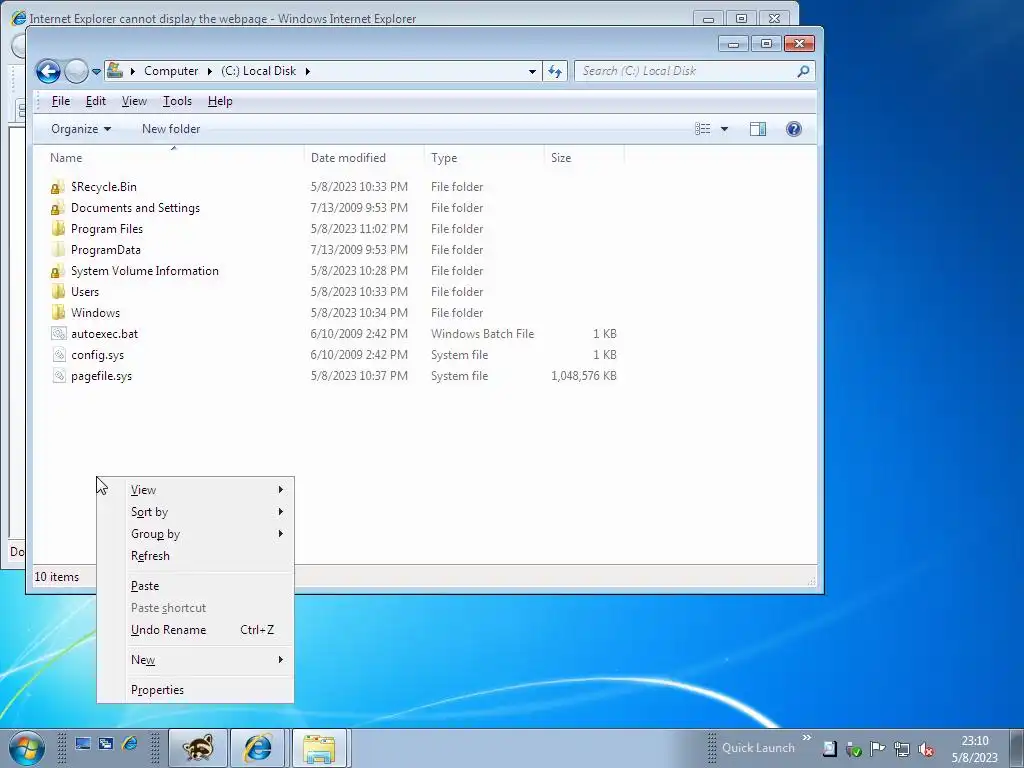Minimize the Explorer window
Screen dimensions: 1024x768
tap(733, 44)
